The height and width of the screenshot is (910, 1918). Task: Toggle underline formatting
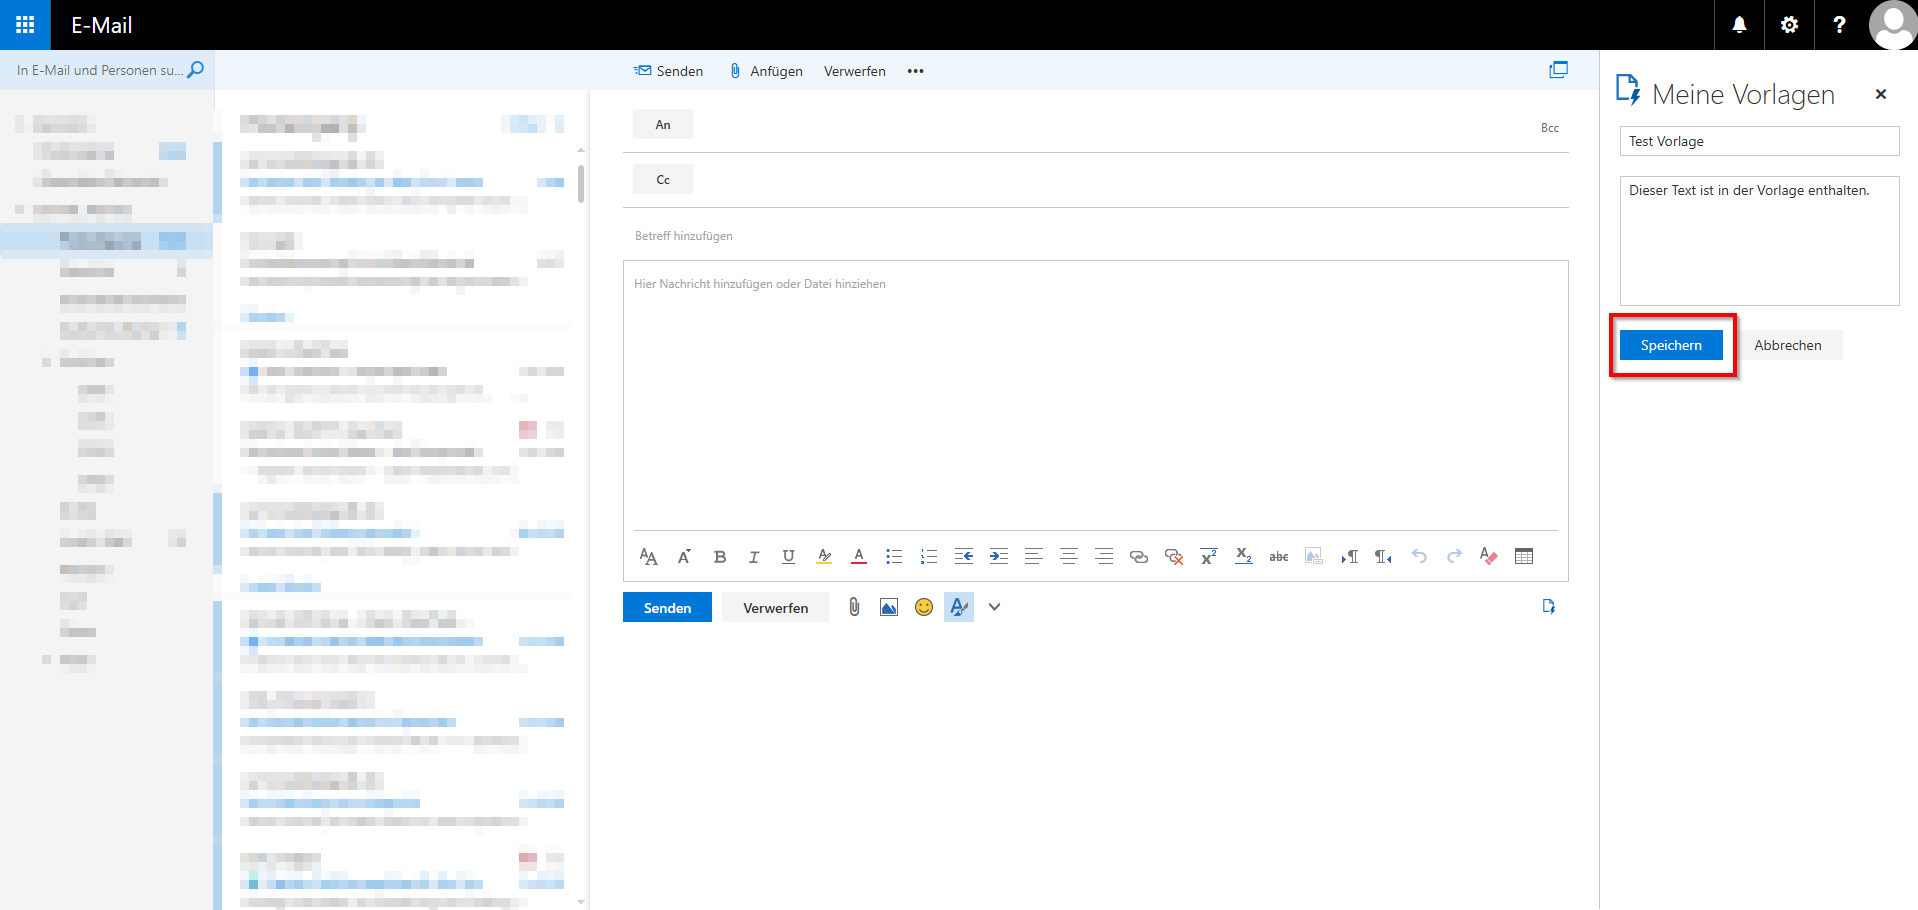tap(788, 557)
